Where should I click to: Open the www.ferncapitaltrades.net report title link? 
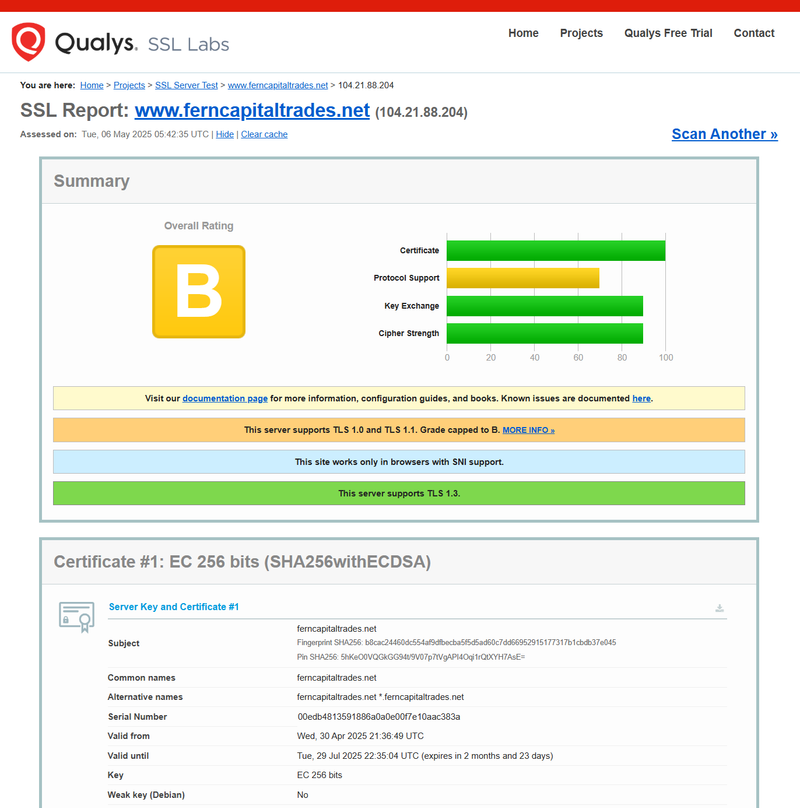252,111
